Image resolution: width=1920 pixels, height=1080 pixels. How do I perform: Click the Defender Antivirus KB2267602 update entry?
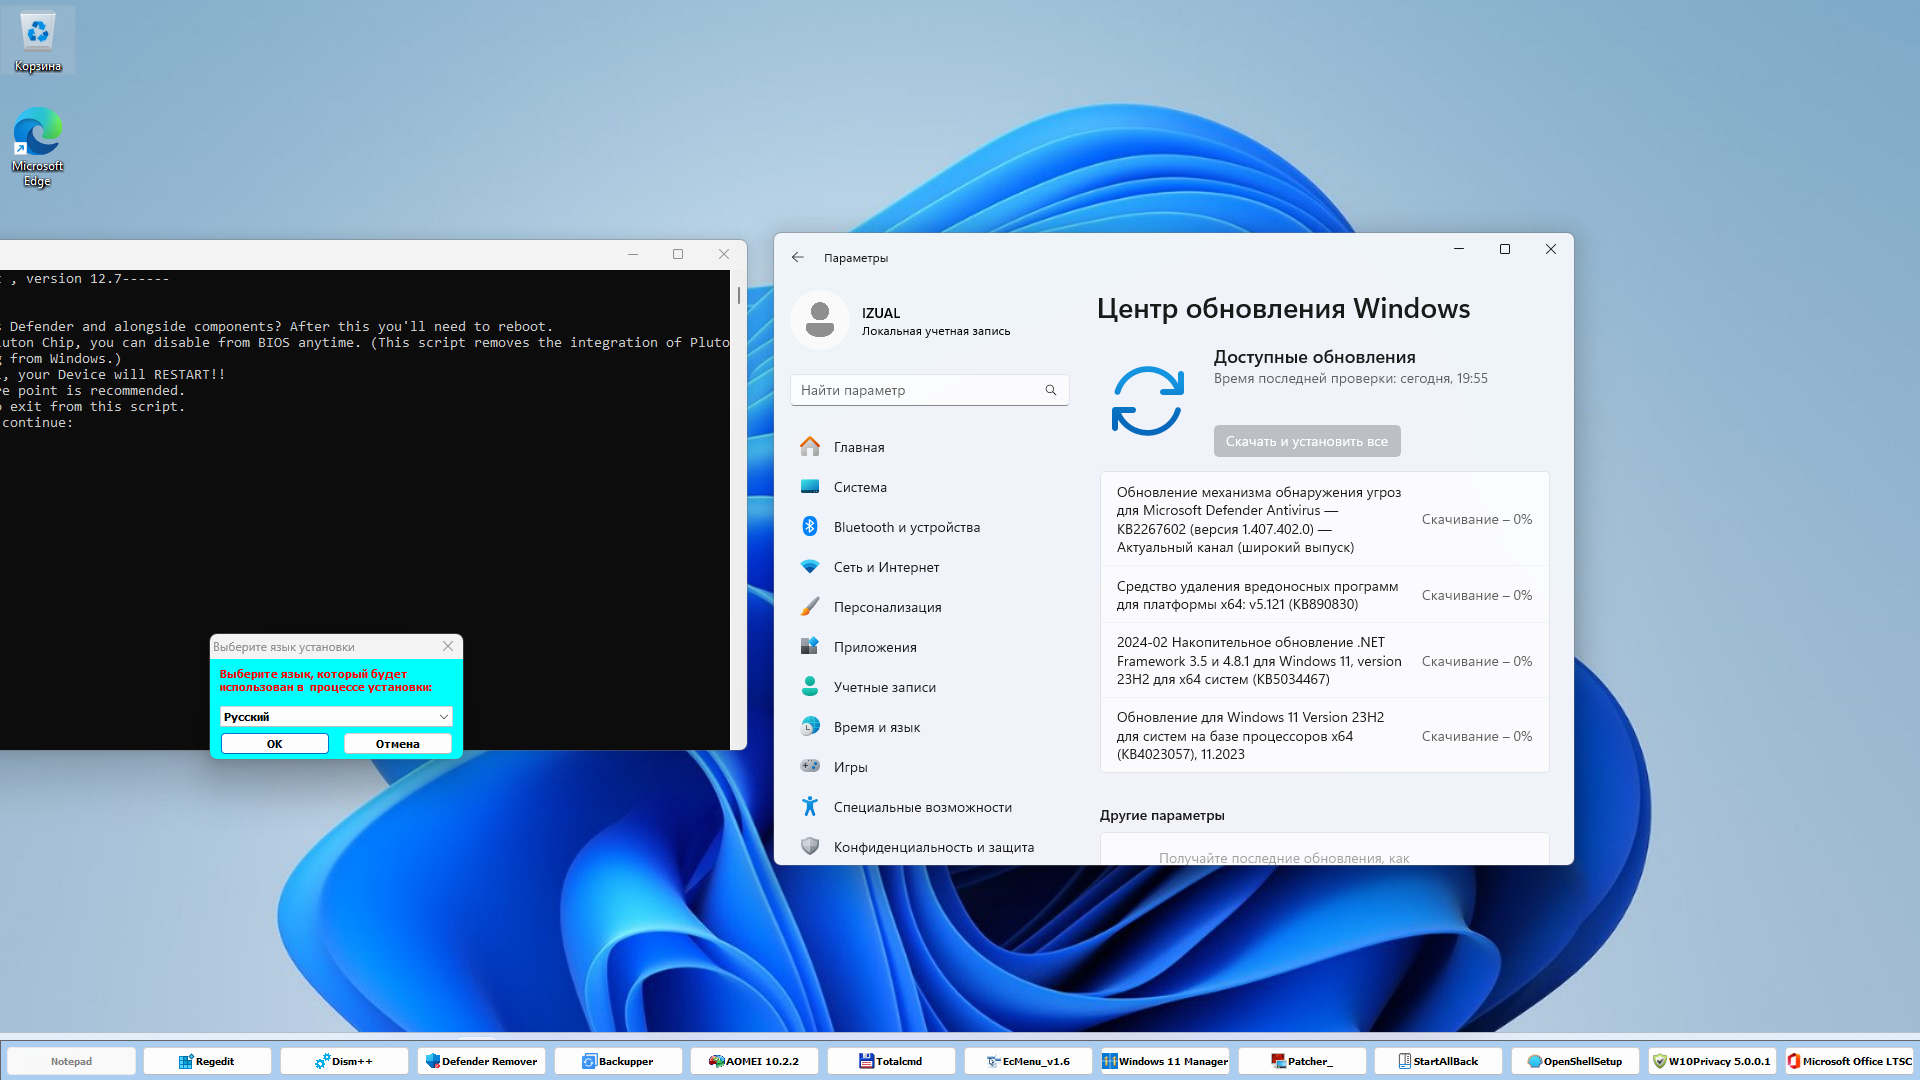point(1325,519)
